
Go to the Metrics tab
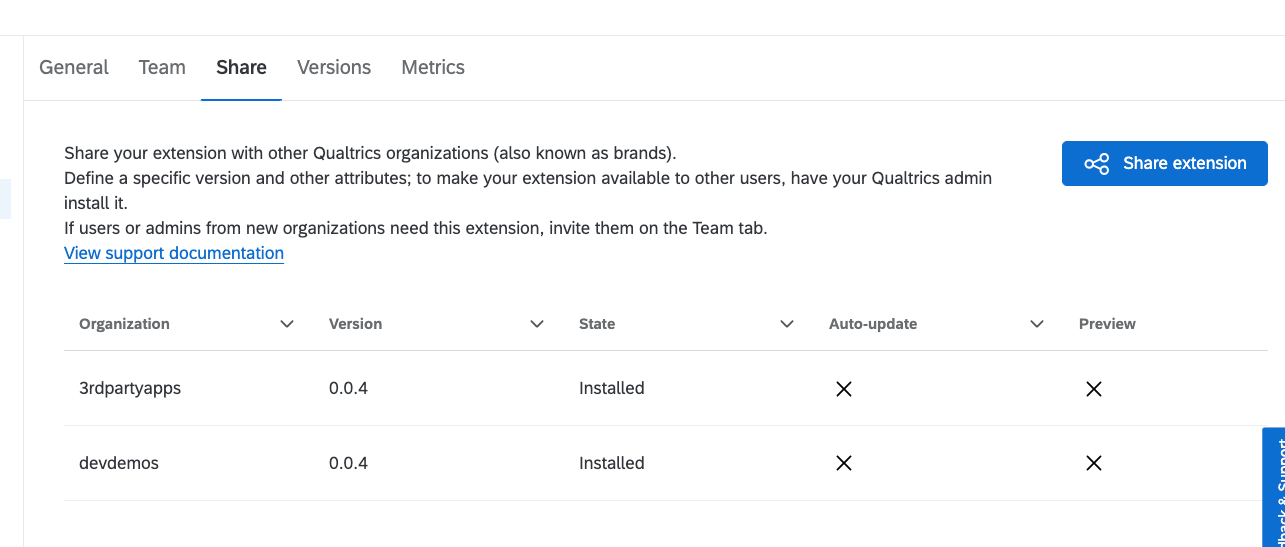(433, 67)
